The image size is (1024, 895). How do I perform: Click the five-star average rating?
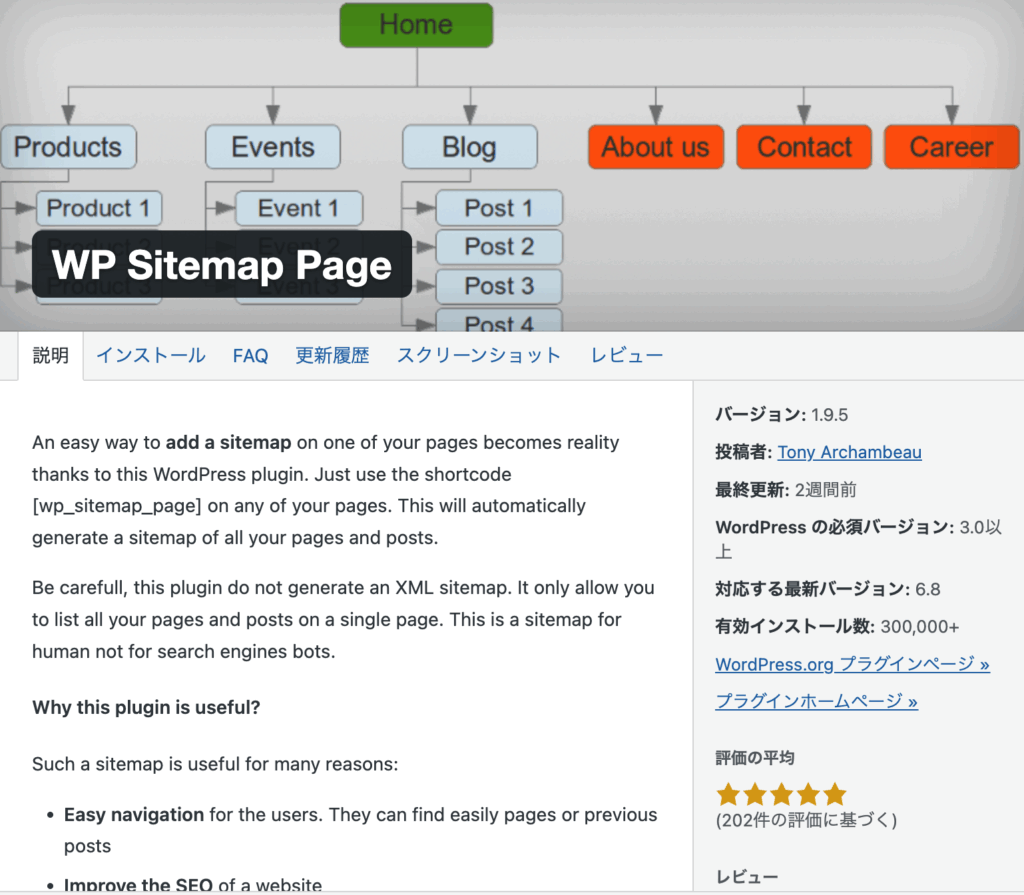(781, 794)
